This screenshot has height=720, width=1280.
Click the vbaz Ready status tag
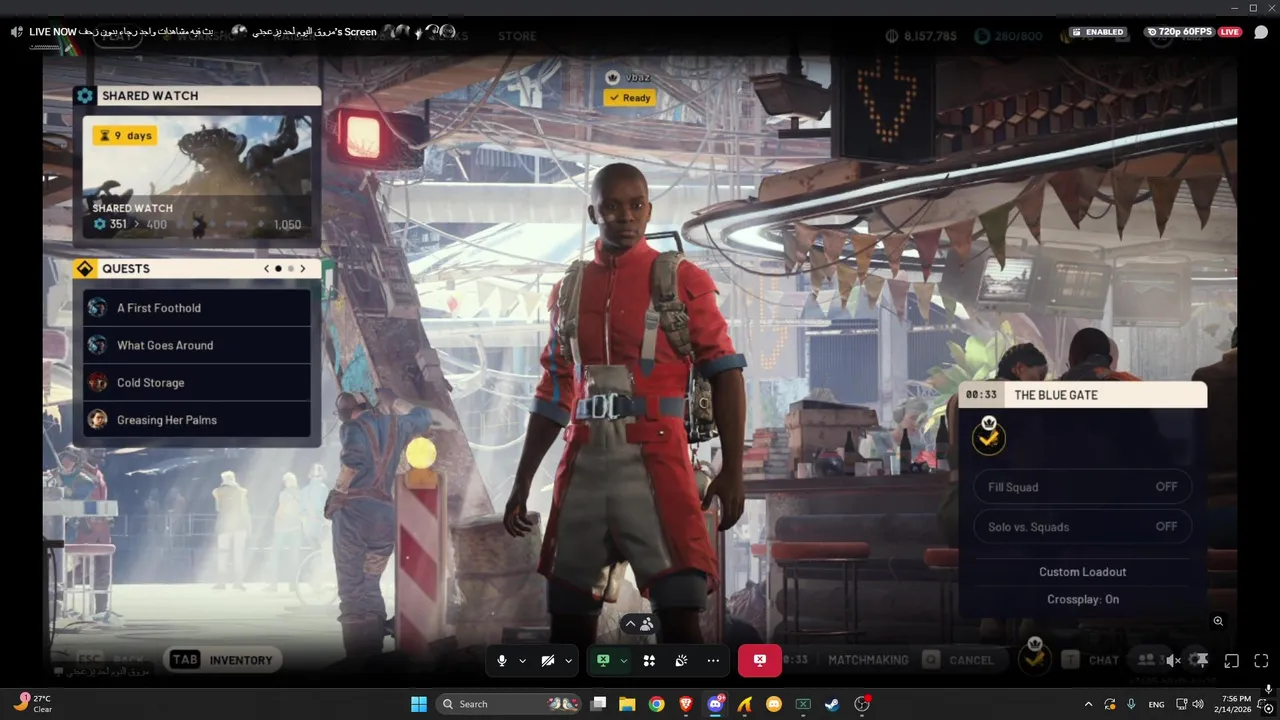629,98
